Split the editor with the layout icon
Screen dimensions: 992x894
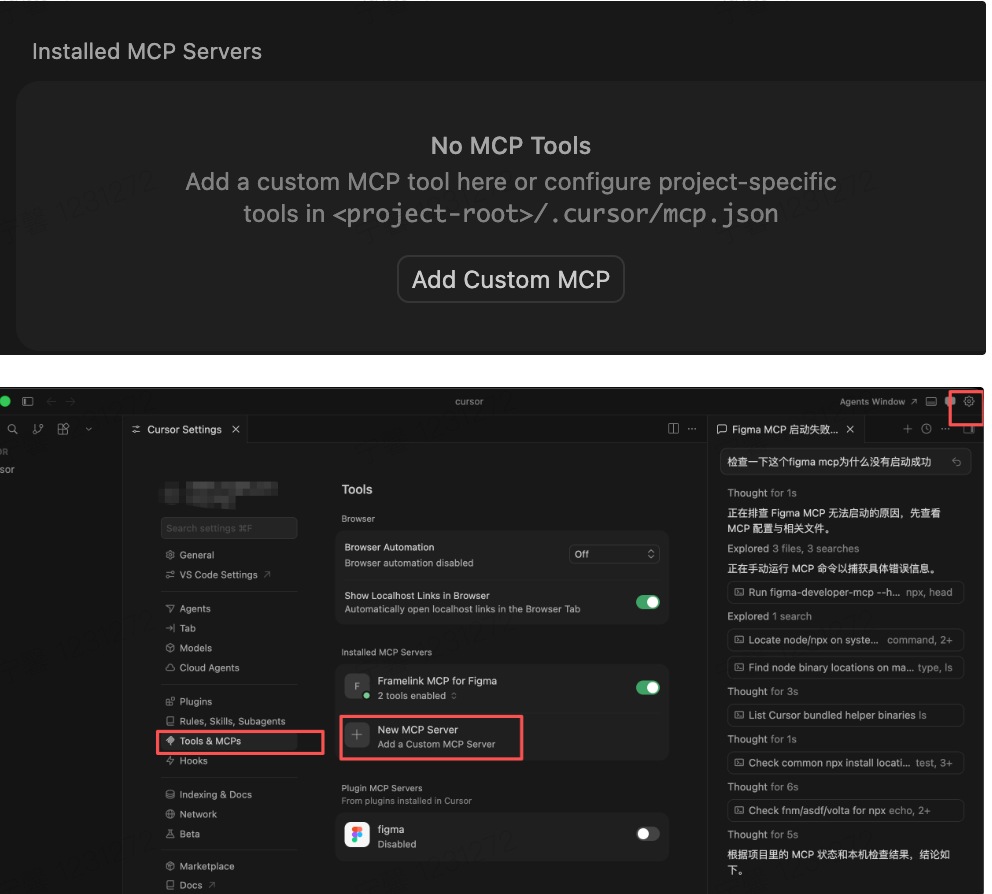pos(673,428)
